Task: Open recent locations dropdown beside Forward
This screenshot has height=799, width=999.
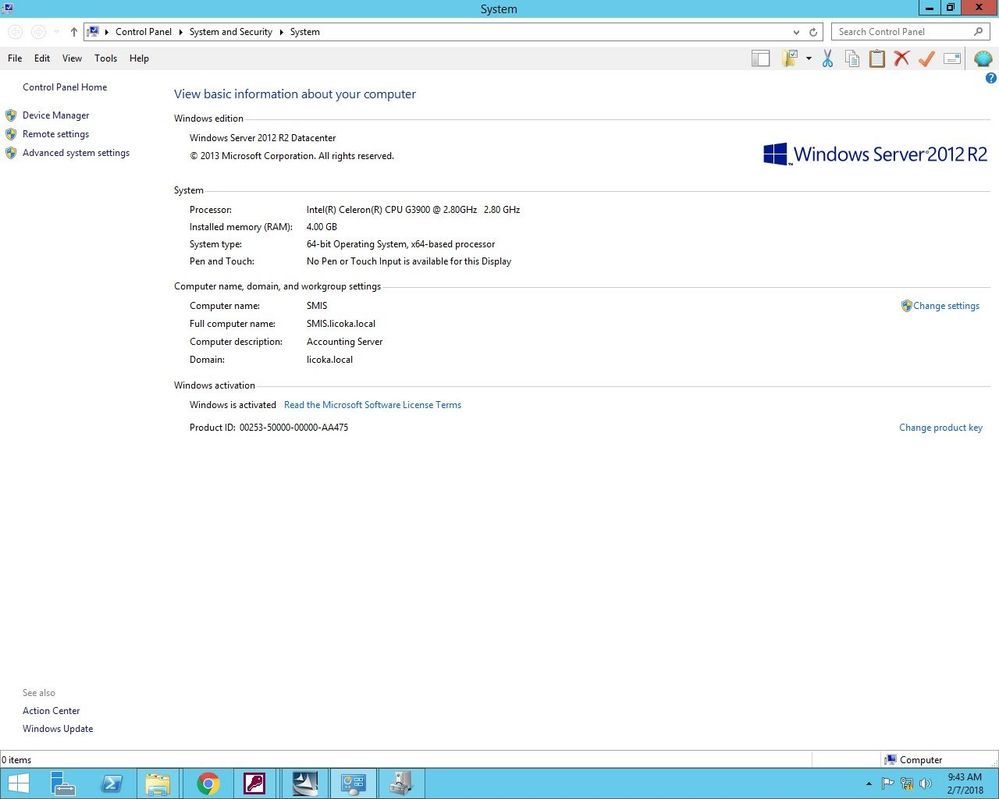Action: coord(57,32)
